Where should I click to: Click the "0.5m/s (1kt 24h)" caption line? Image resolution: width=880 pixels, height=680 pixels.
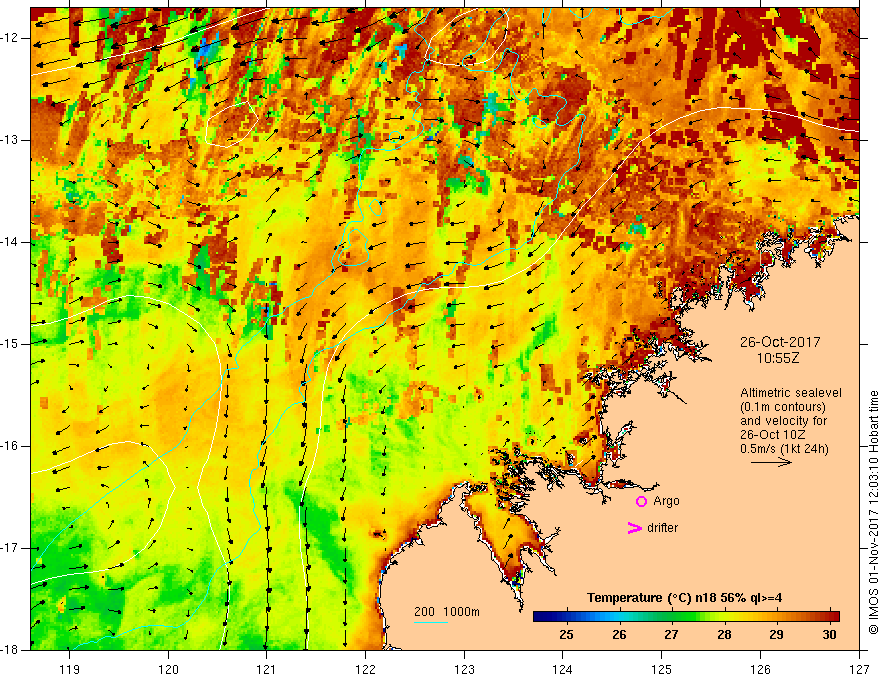[x=784, y=448]
